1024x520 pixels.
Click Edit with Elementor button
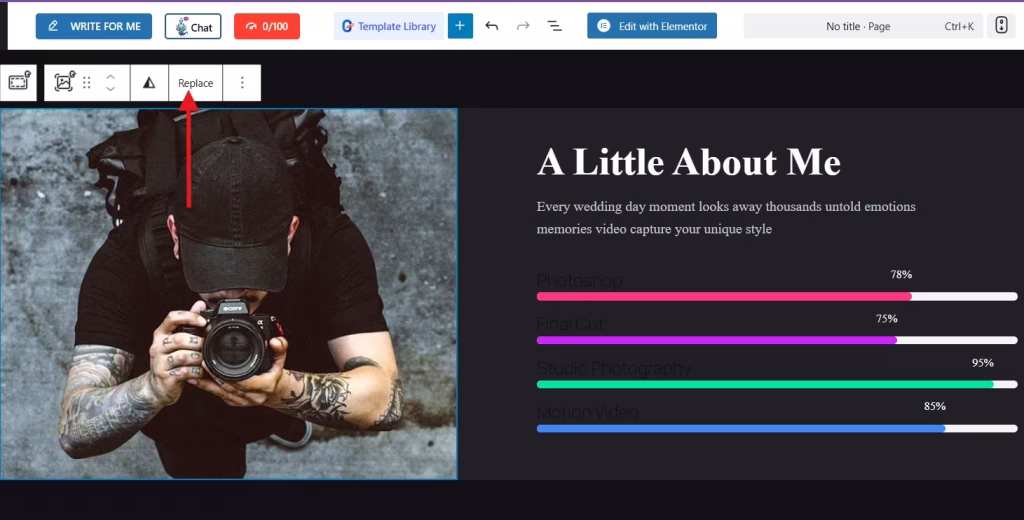click(x=652, y=26)
